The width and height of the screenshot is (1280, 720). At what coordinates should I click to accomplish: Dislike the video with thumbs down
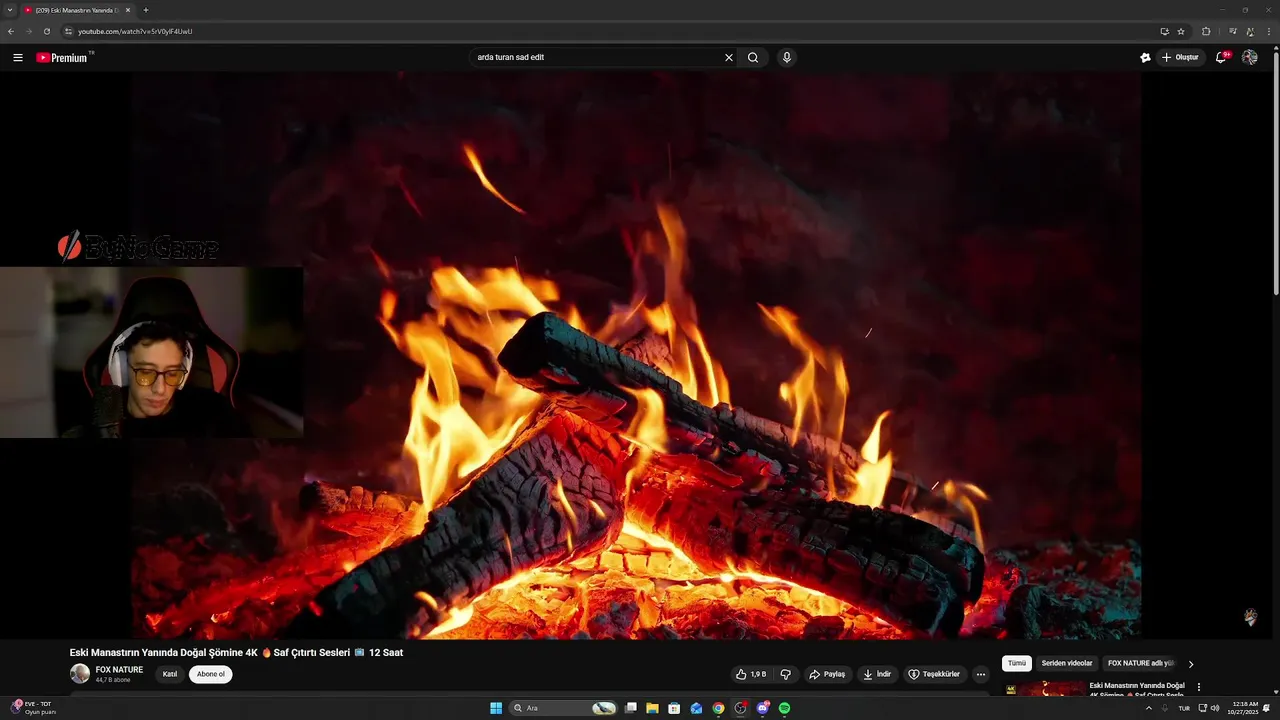786,674
